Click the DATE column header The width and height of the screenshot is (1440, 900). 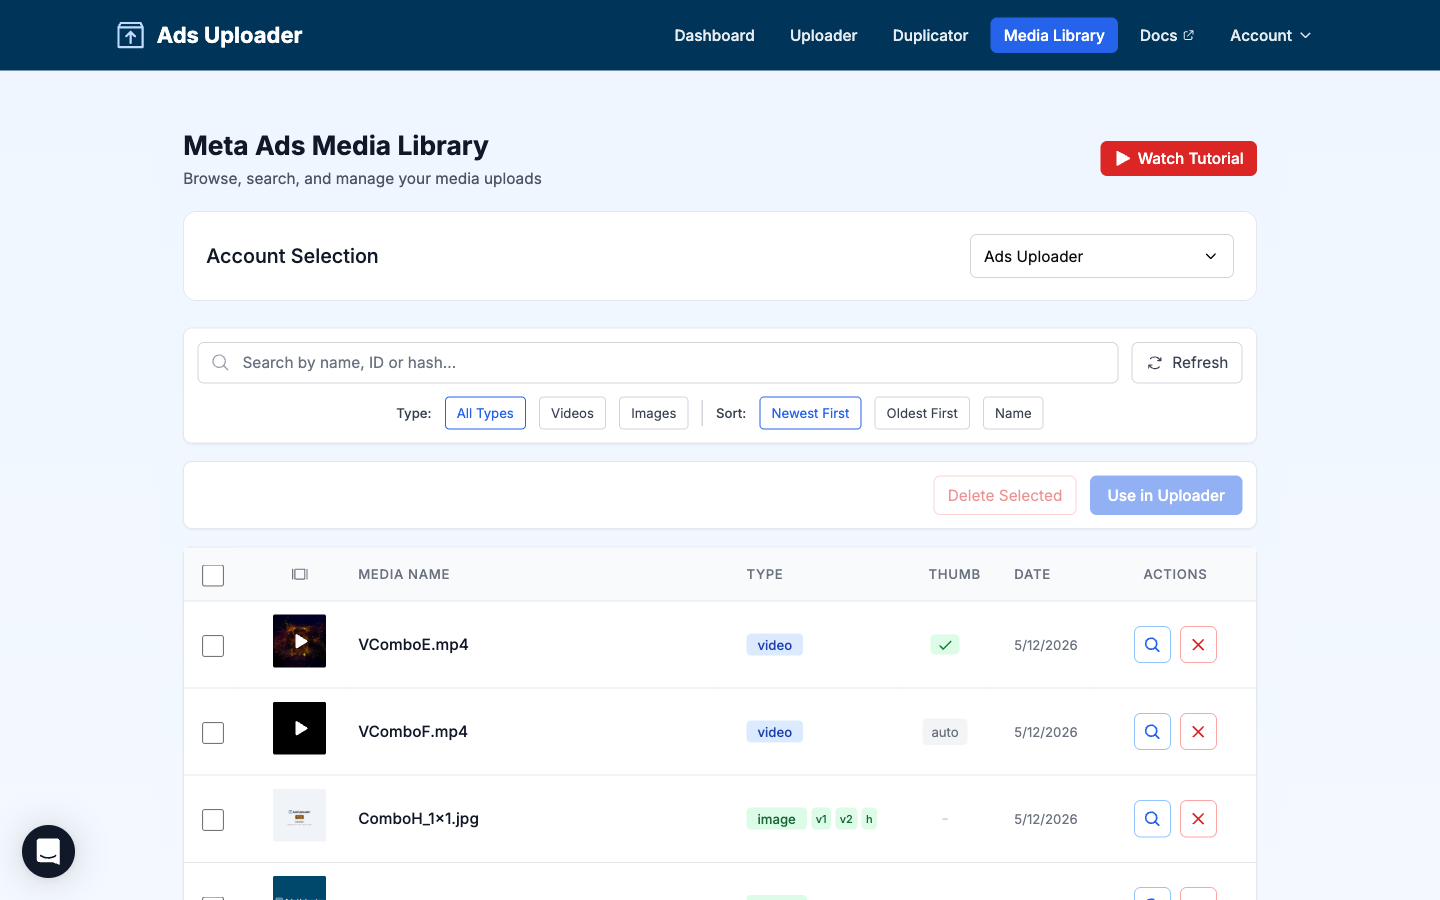click(1032, 574)
